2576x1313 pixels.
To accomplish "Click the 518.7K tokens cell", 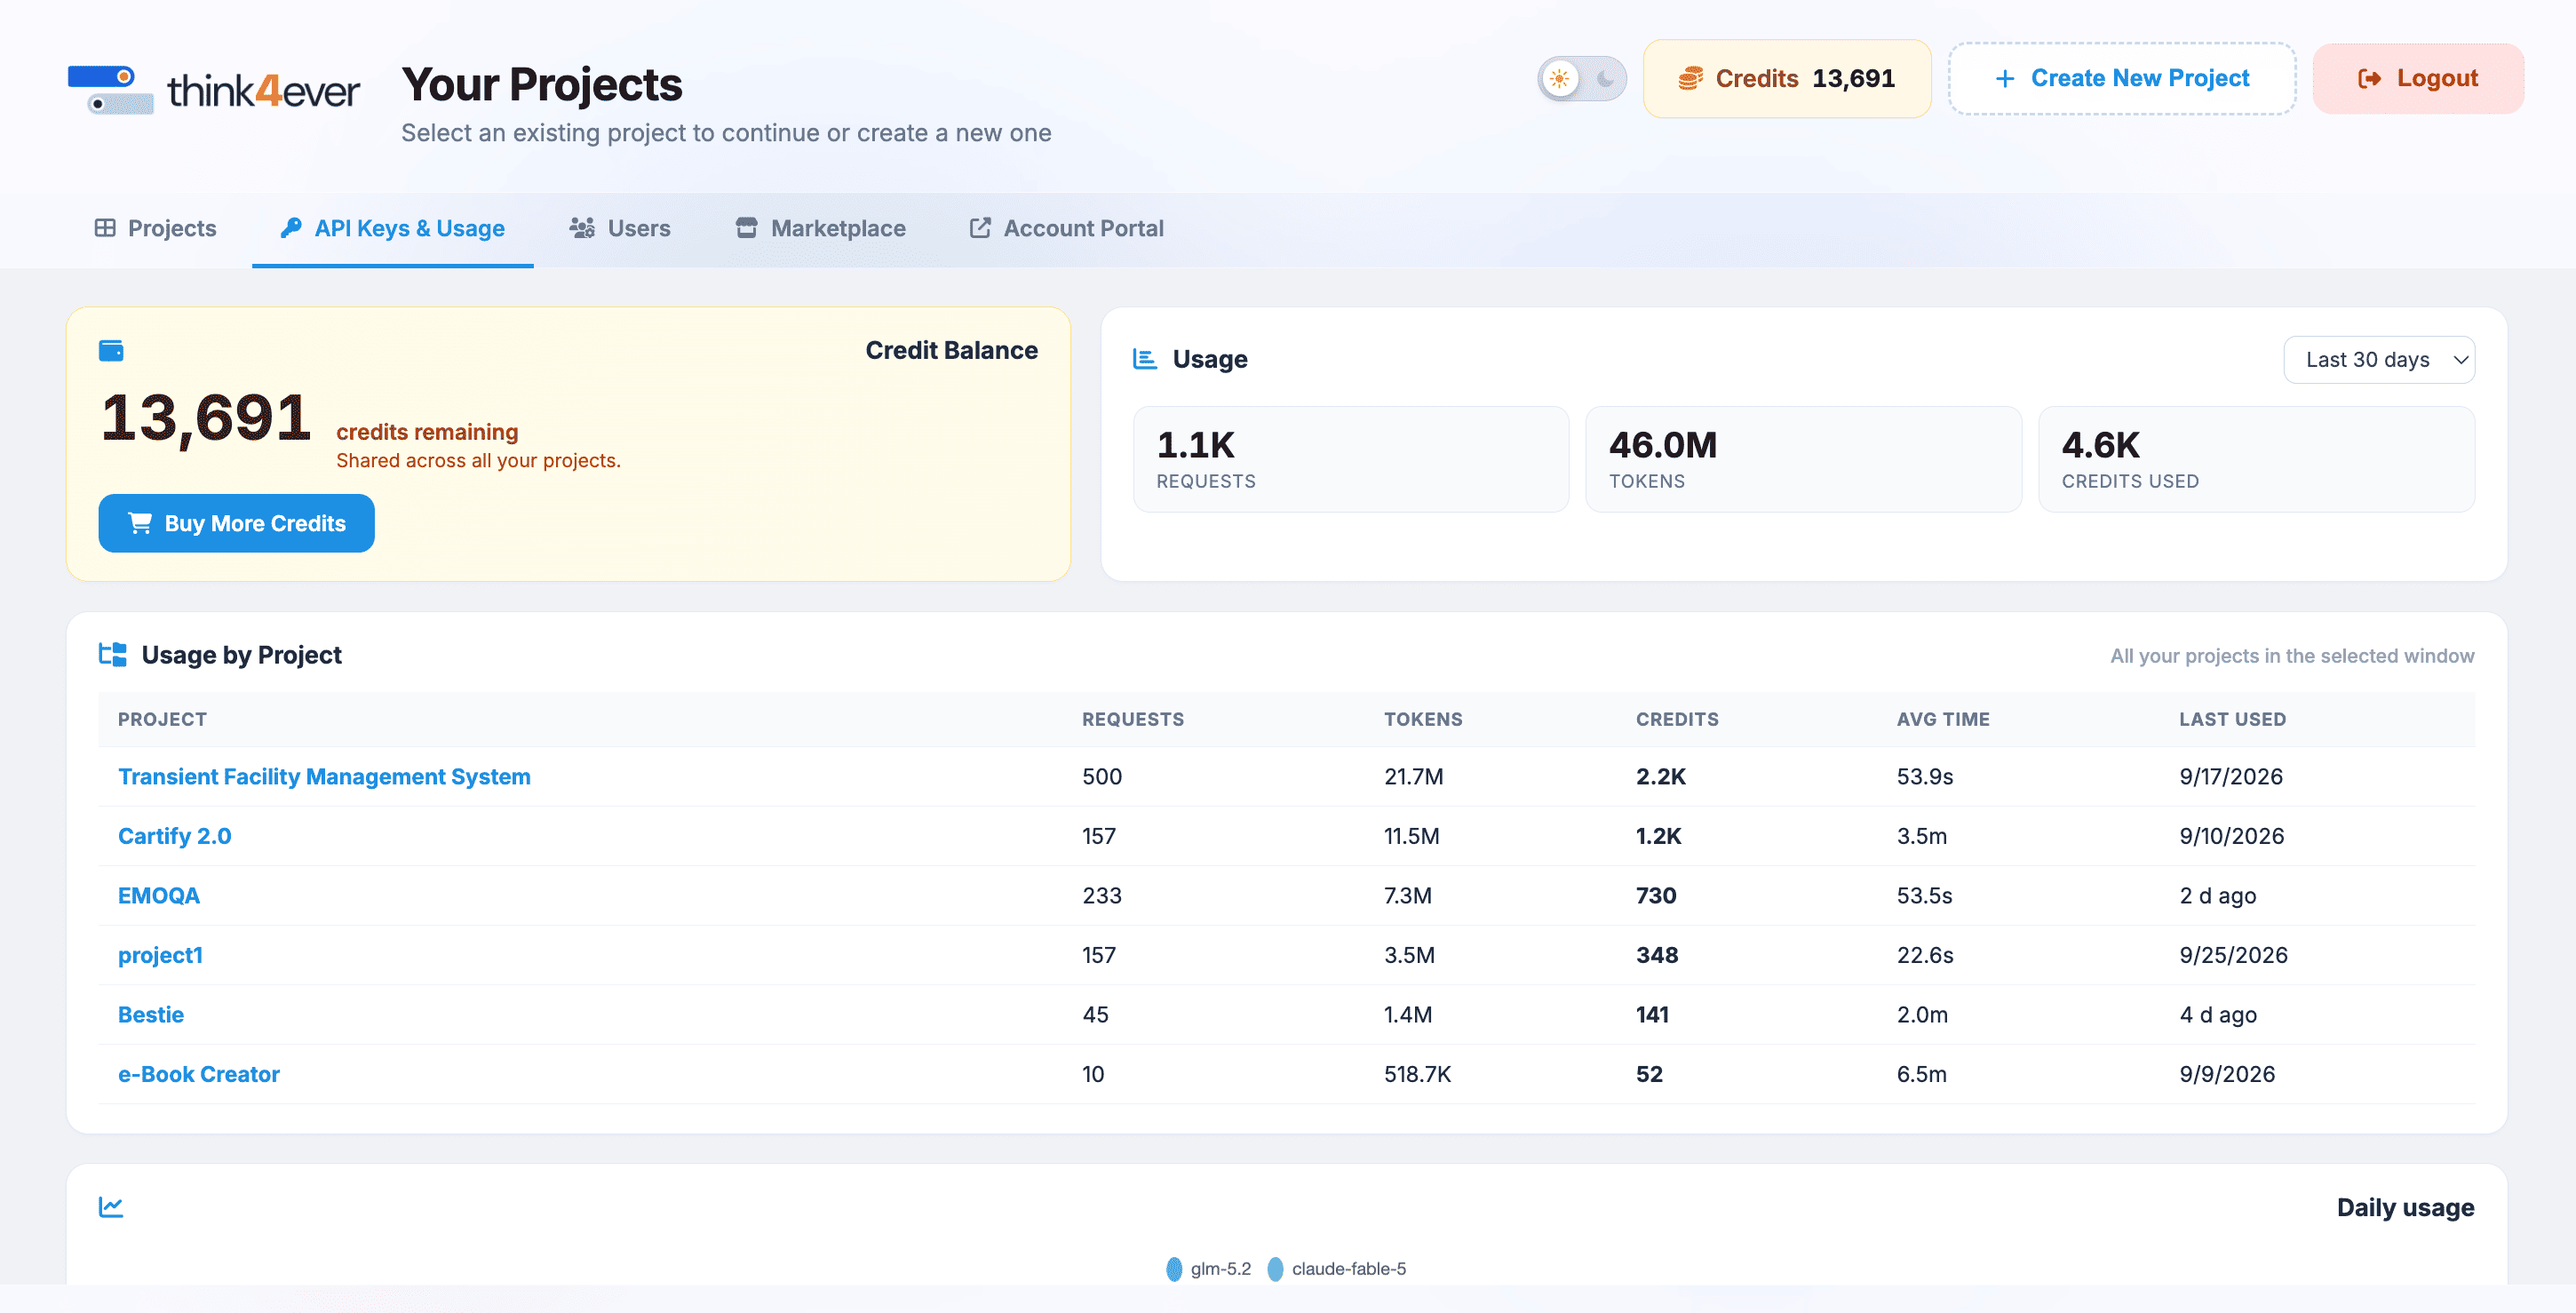I will (x=1417, y=1074).
